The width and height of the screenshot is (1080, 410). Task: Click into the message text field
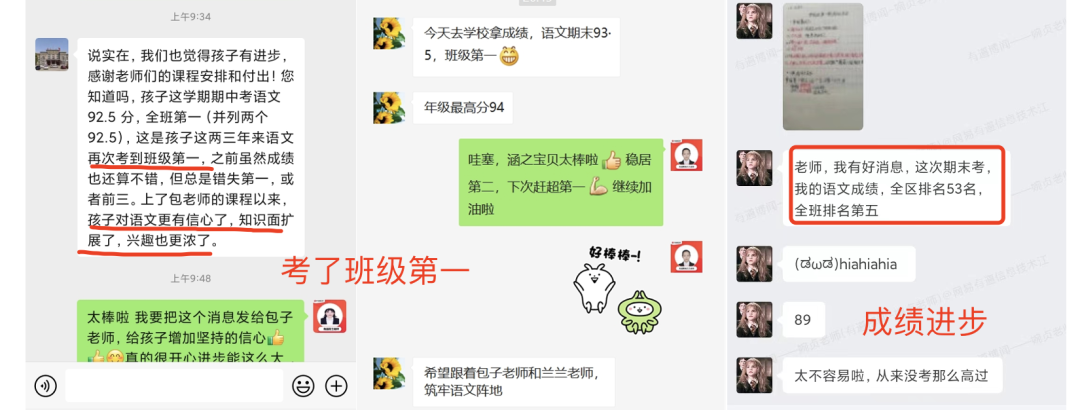tap(174, 385)
